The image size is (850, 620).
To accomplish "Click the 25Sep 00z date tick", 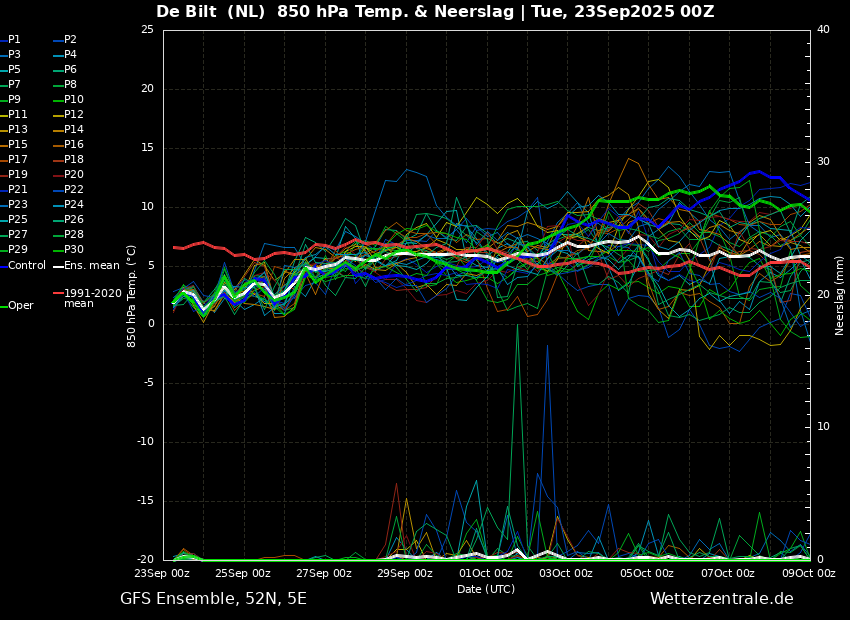I will [x=243, y=573].
